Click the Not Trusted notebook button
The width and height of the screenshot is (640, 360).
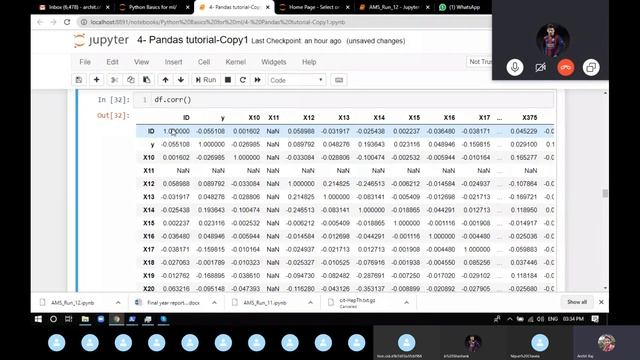[x=480, y=62]
